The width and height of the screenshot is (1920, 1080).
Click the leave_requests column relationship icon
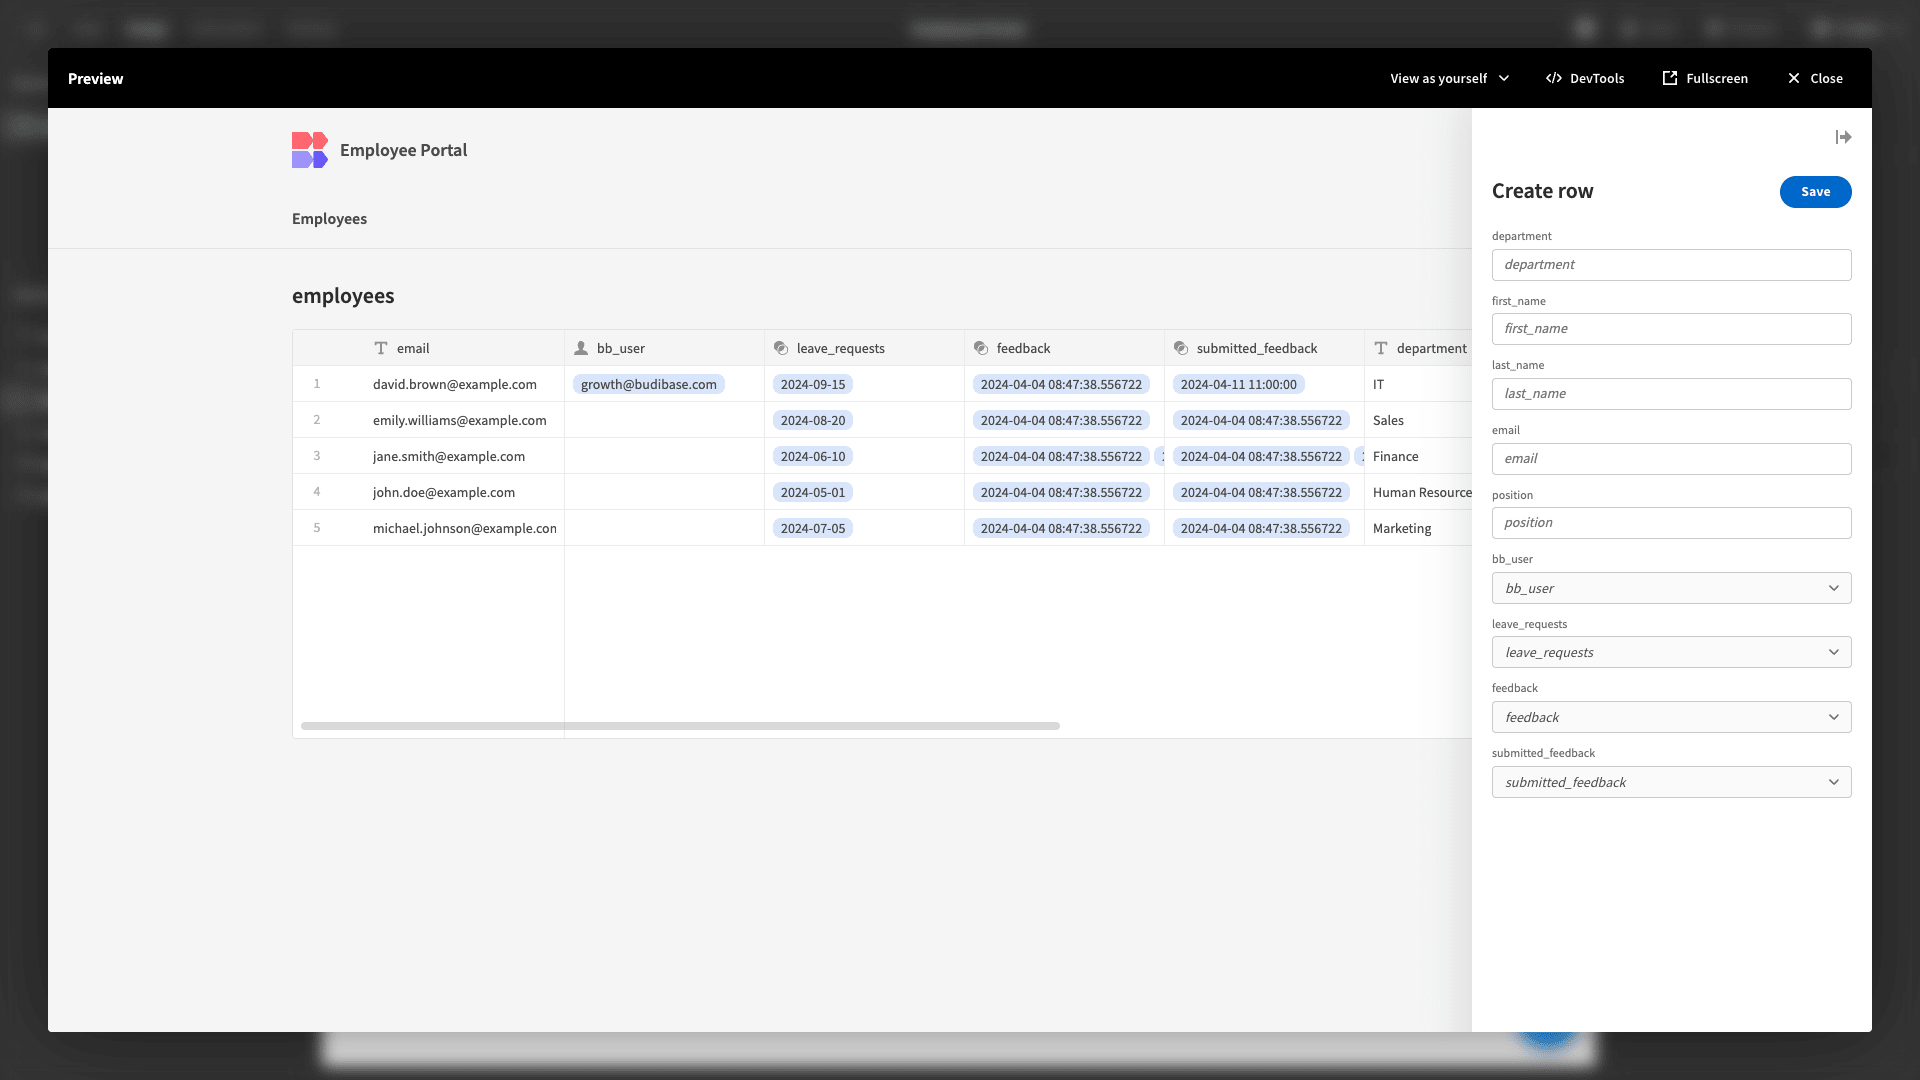[x=781, y=348]
